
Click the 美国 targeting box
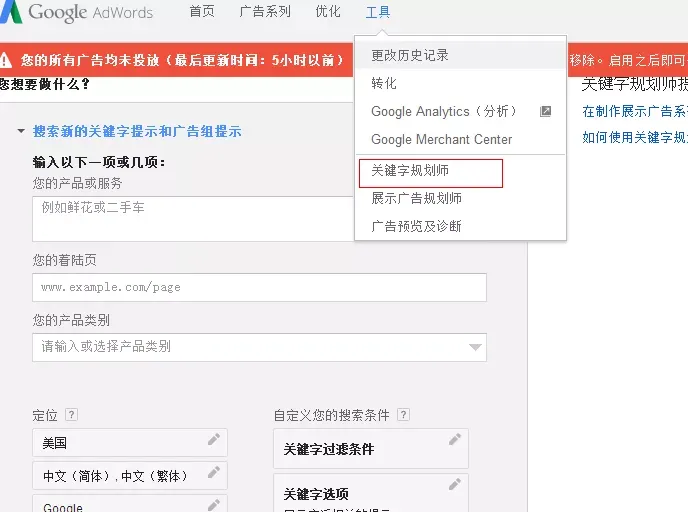pos(130,443)
